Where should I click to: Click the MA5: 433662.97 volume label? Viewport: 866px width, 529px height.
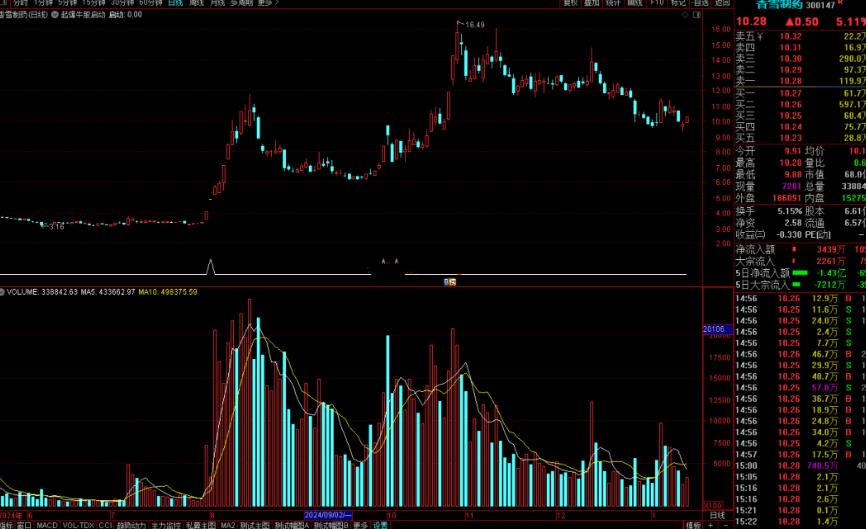pos(108,292)
